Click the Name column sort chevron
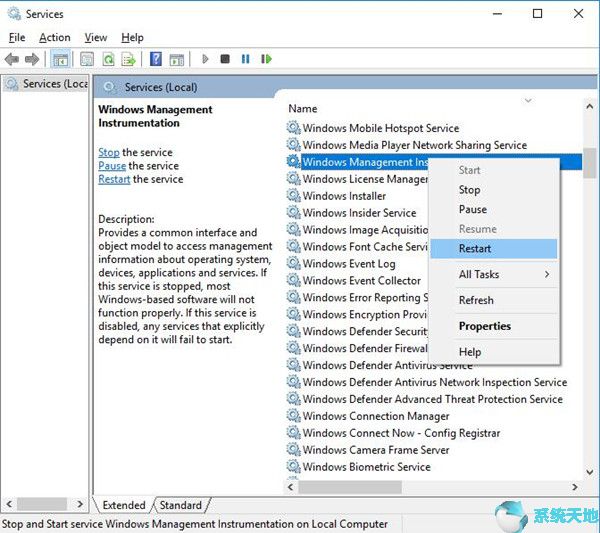 528,101
